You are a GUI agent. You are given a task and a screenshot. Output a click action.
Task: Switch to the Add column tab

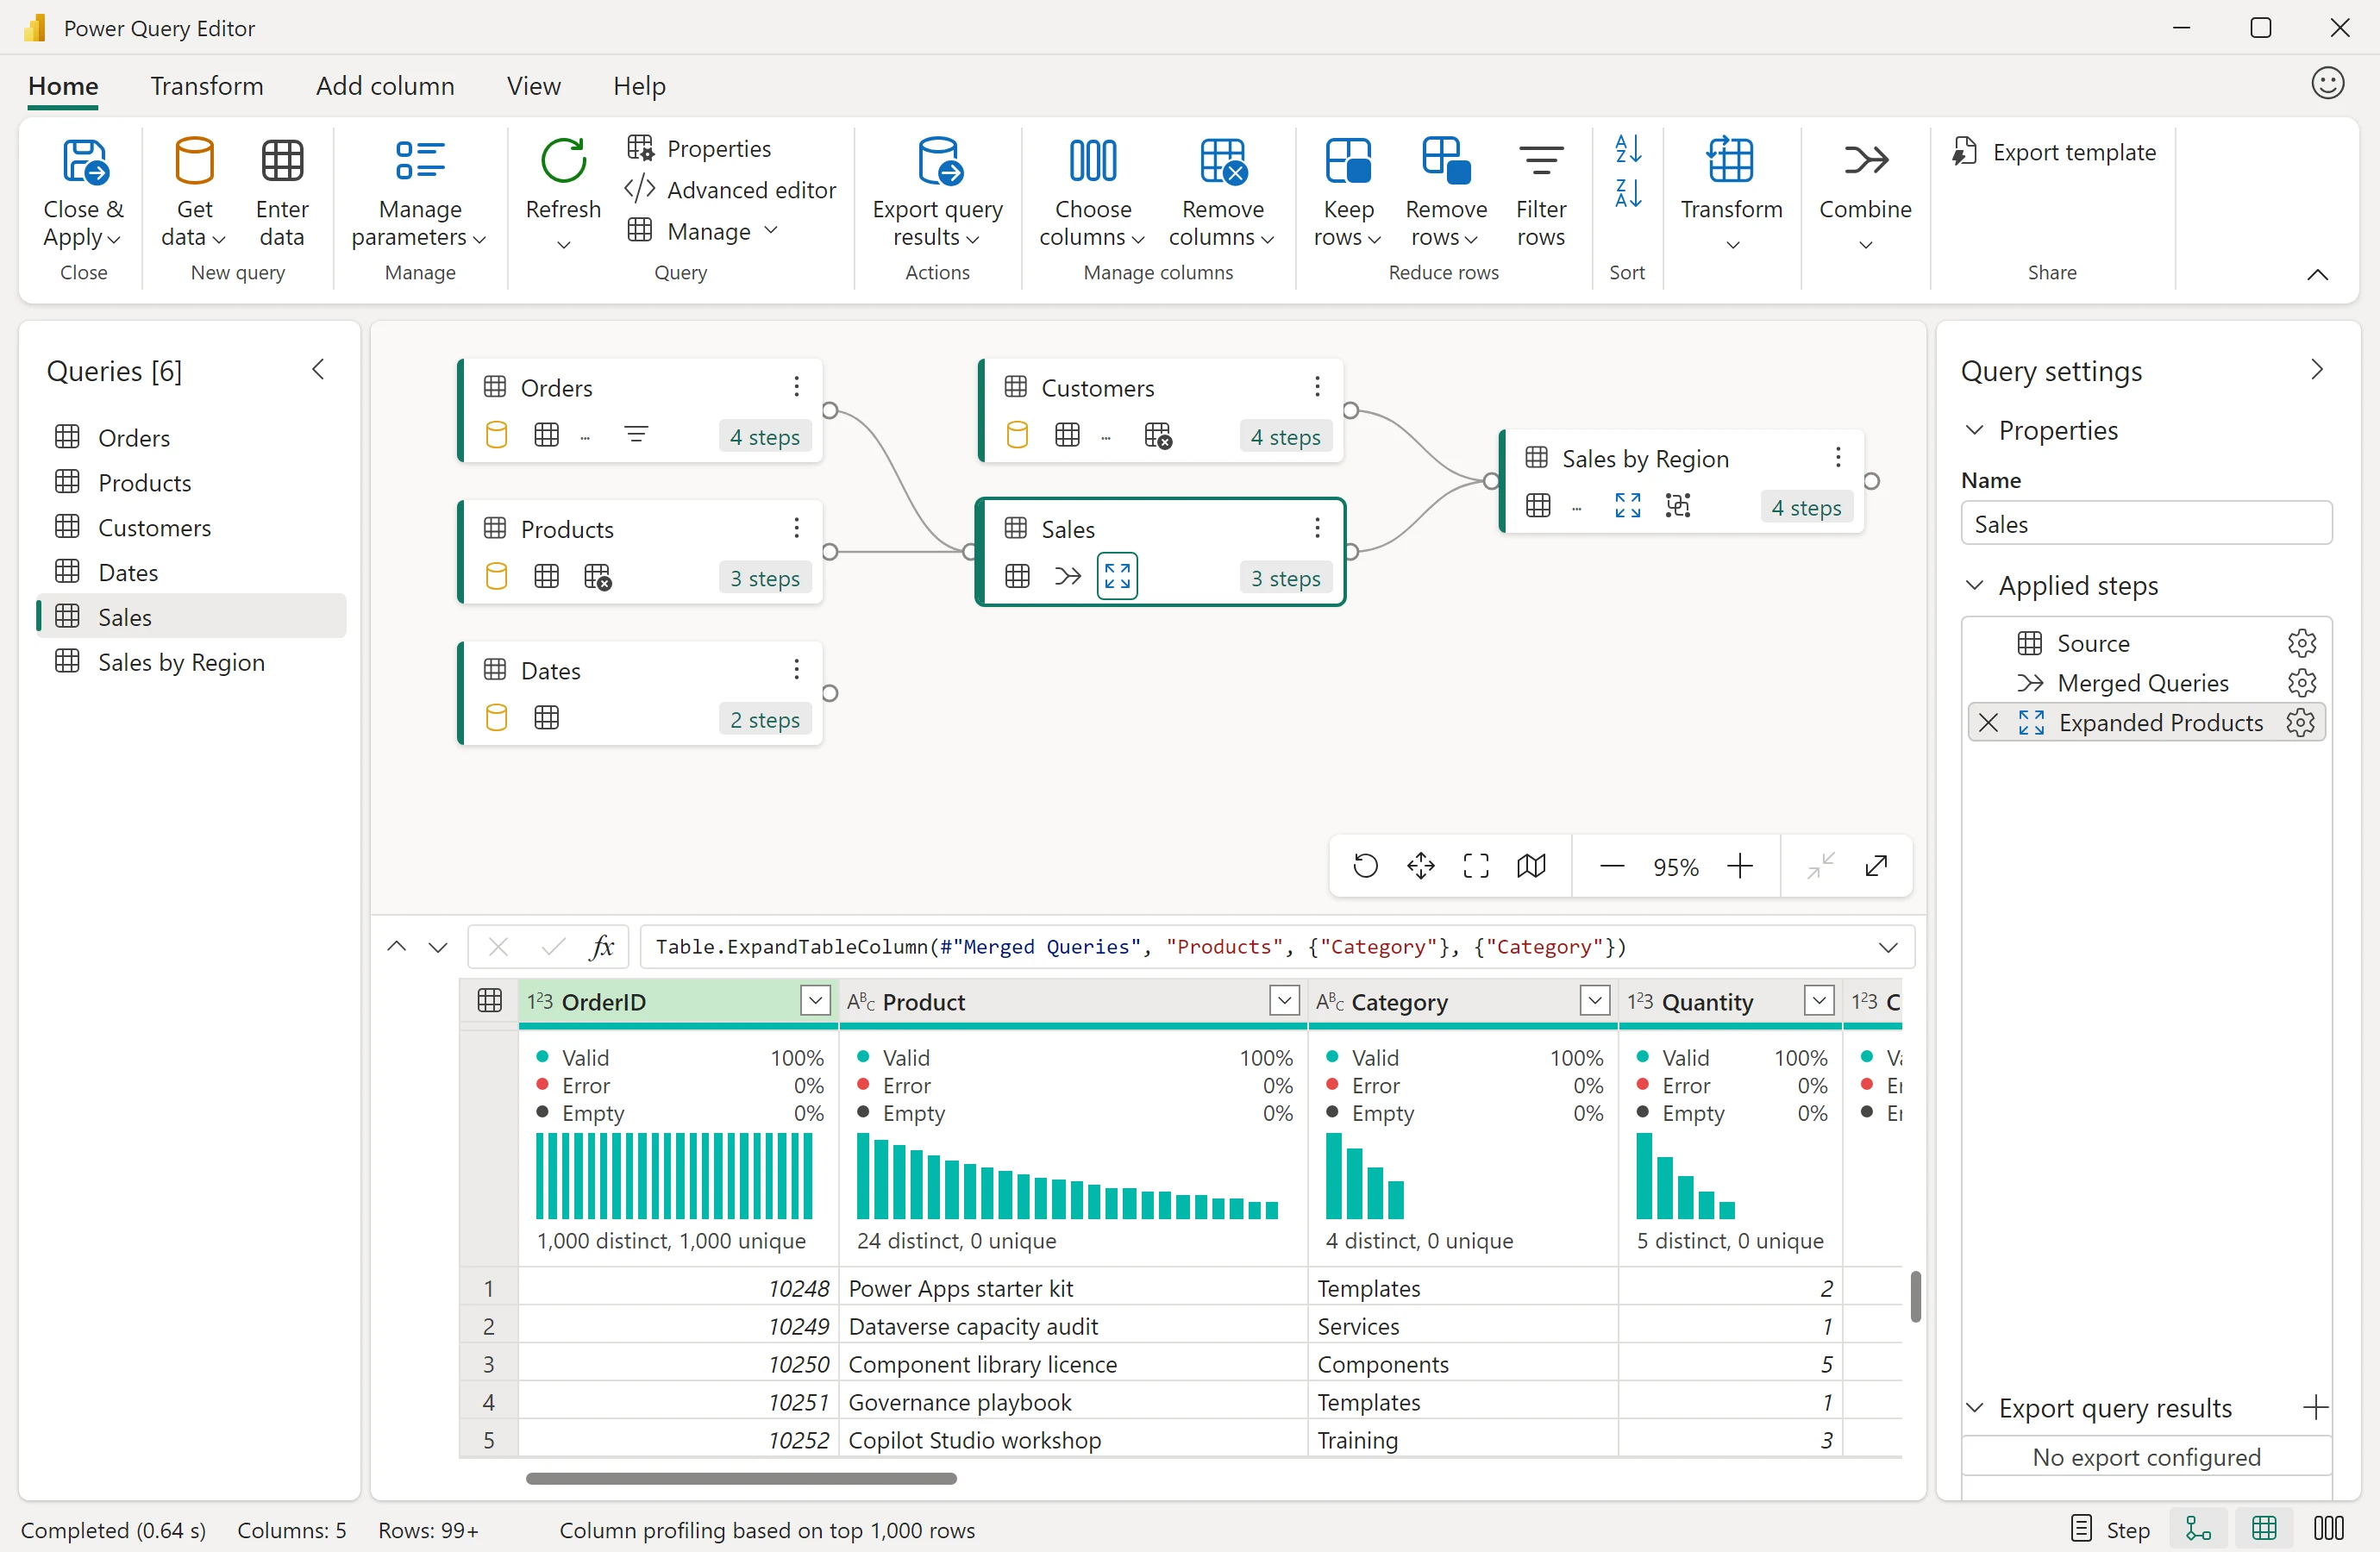pyautogui.click(x=385, y=86)
